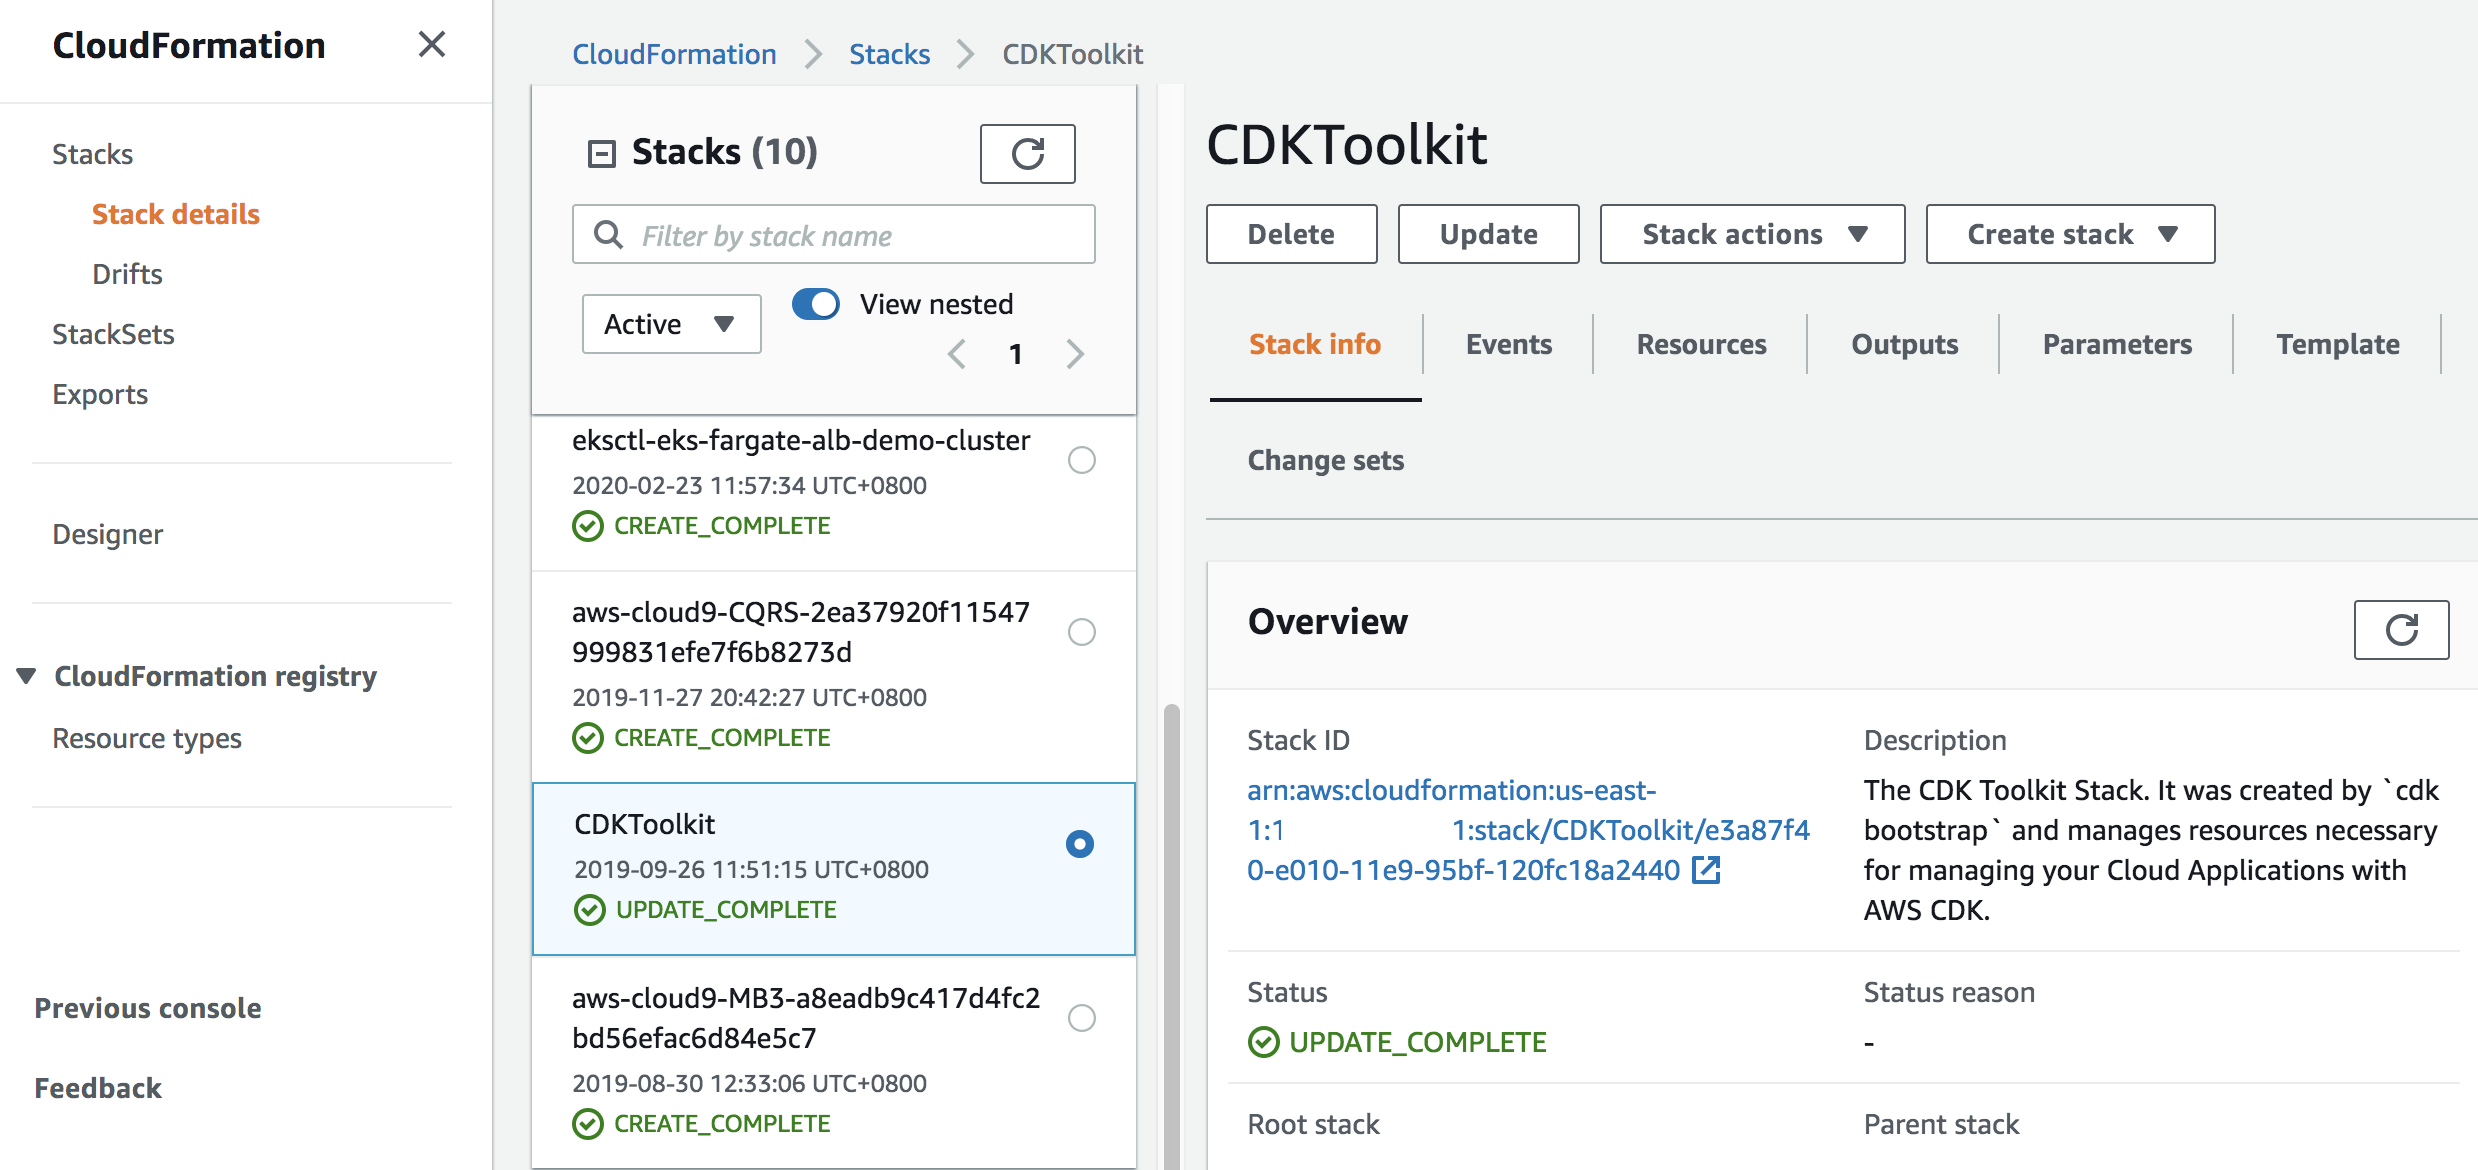This screenshot has width=2478, height=1170.
Task: Open the Stack actions dropdown
Action: coord(1752,234)
